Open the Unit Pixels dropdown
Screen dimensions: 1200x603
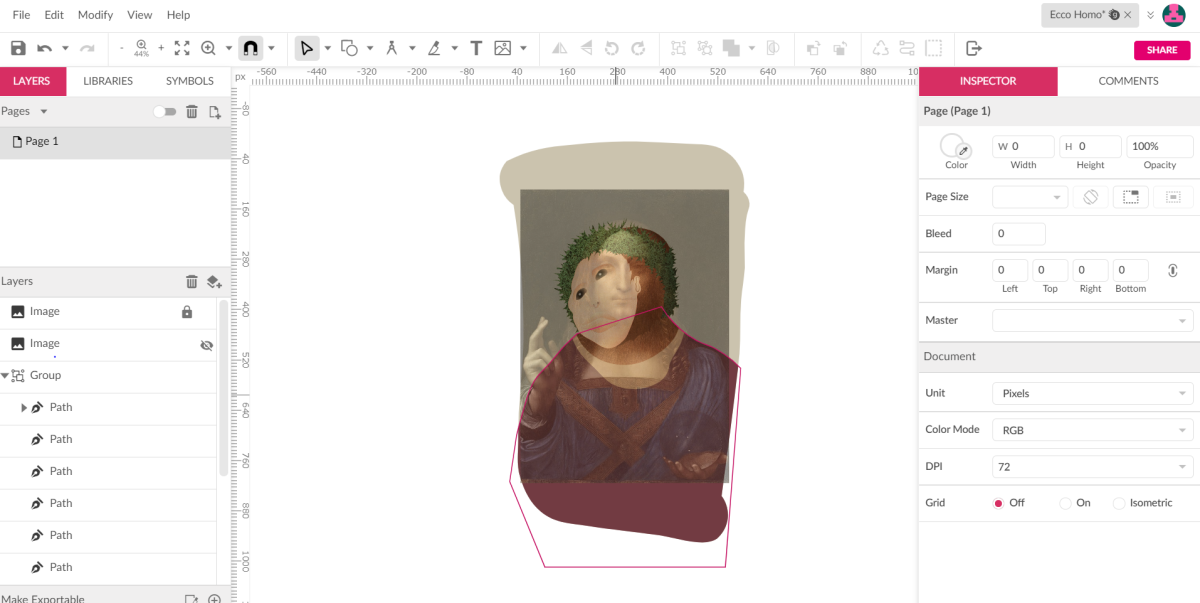tap(1092, 393)
